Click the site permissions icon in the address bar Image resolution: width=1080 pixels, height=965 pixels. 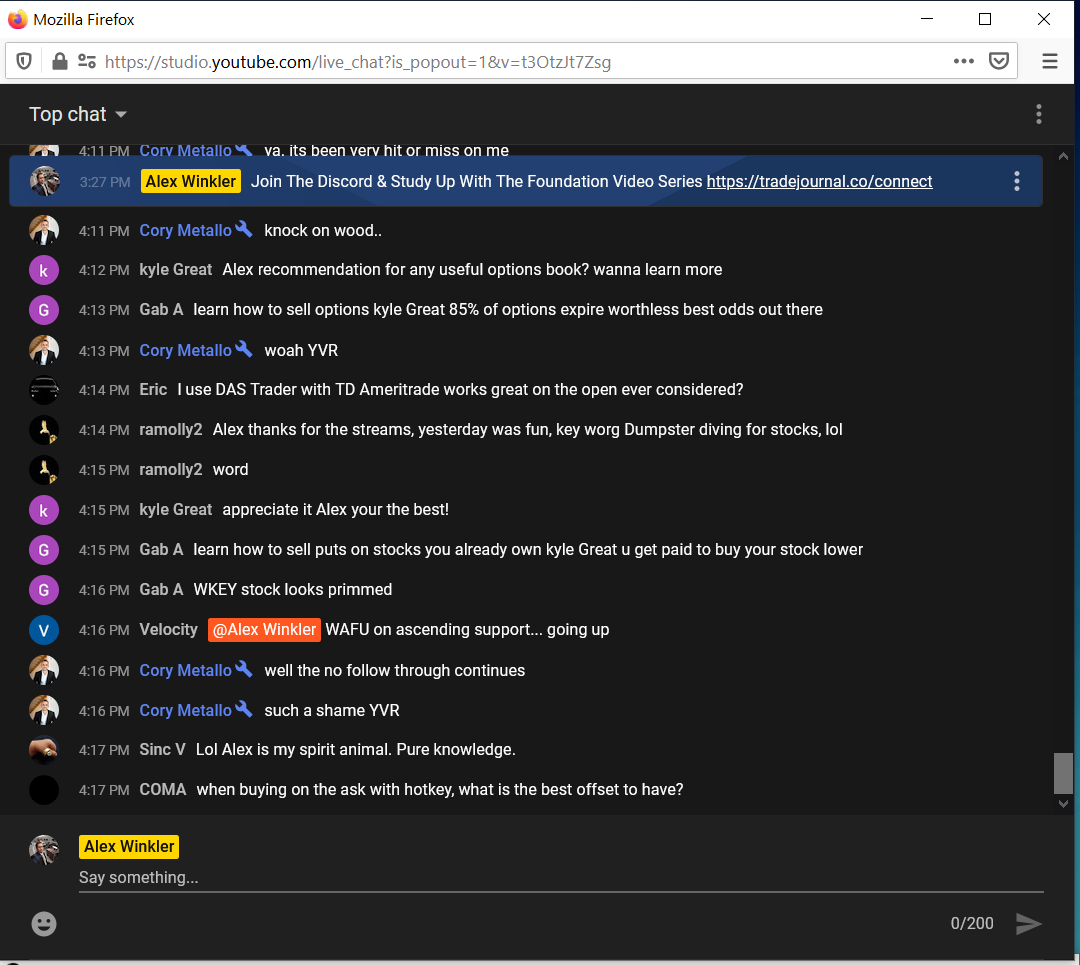tap(87, 60)
